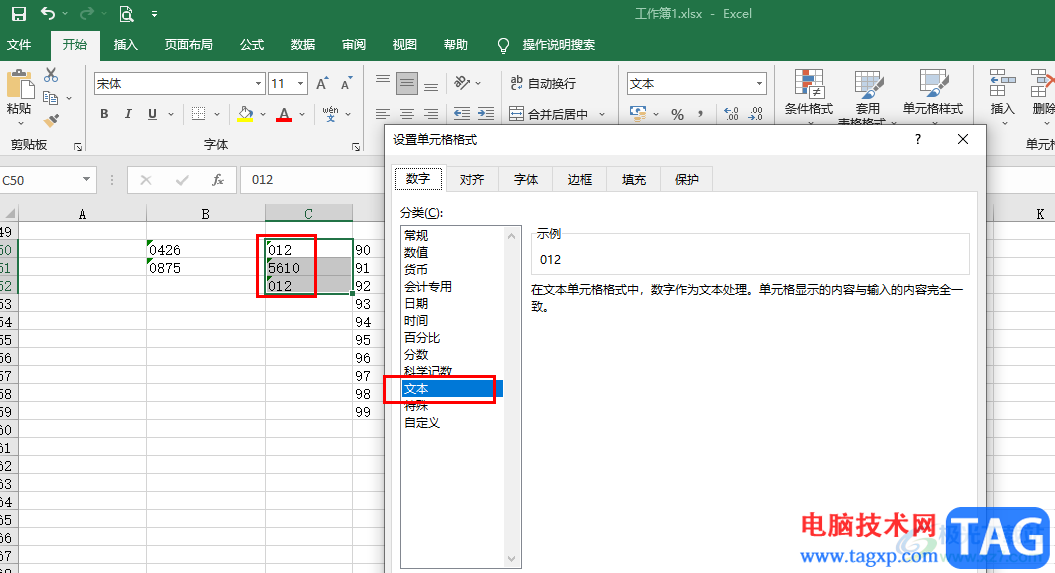Open the 边框 tab in format dialog
This screenshot has width=1055, height=573.
tap(579, 180)
